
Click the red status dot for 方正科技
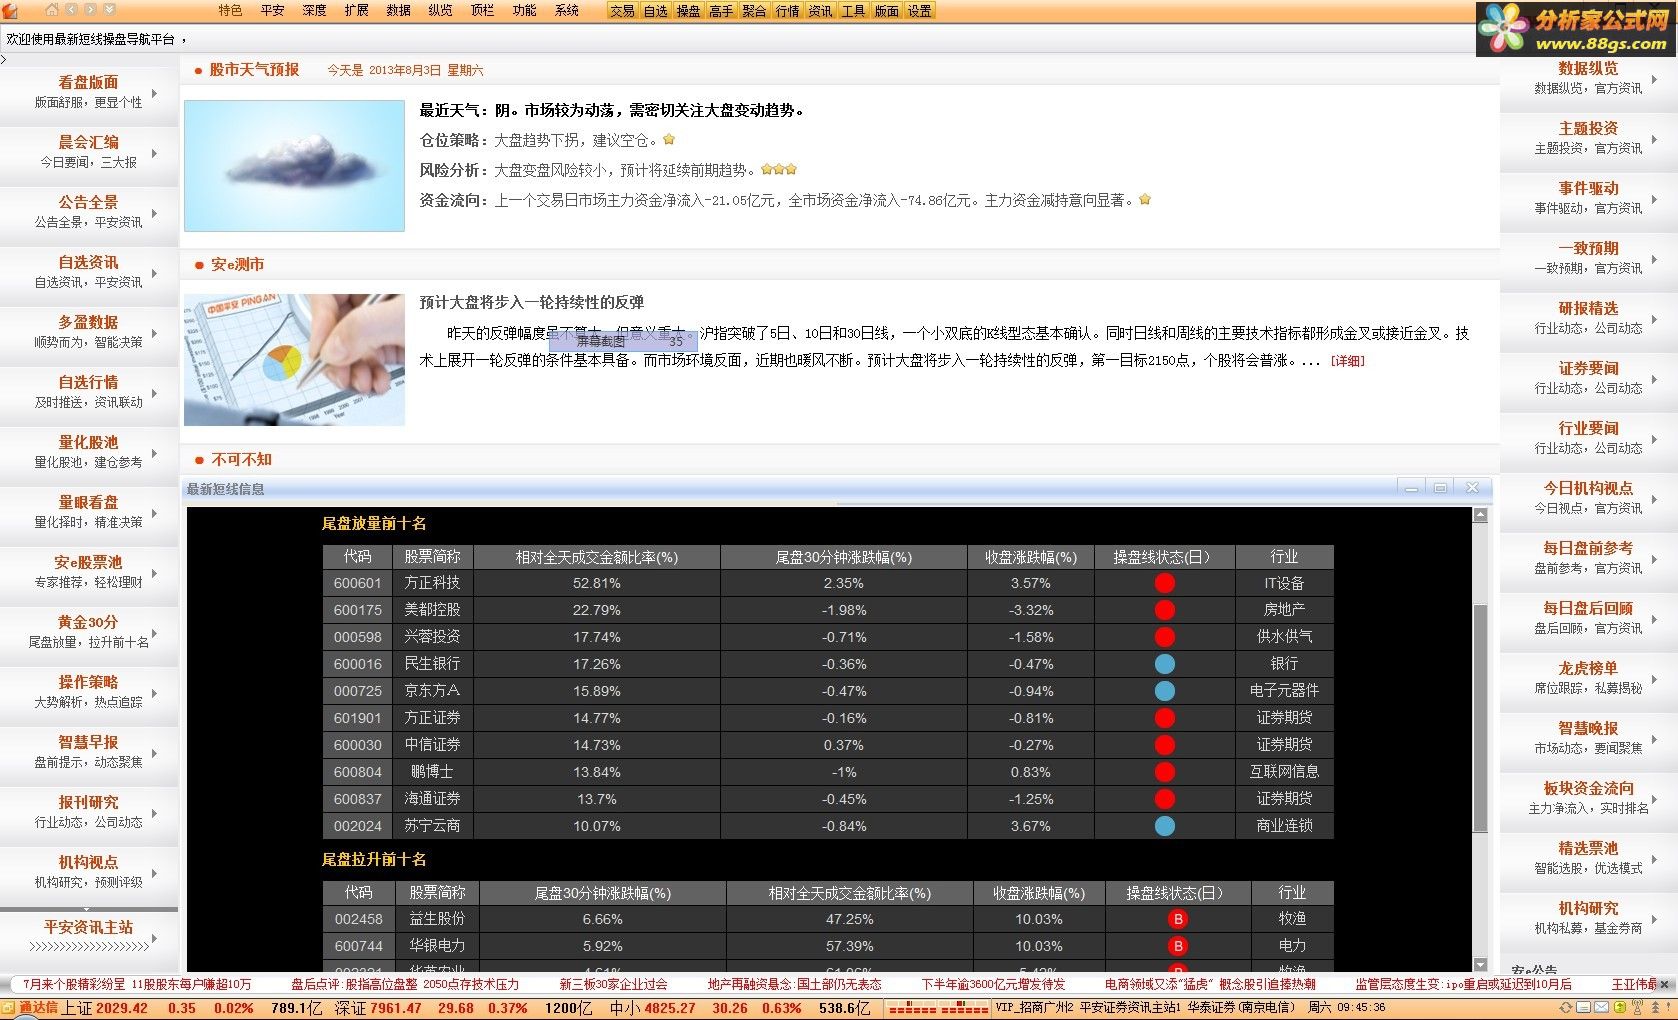coord(1164,583)
